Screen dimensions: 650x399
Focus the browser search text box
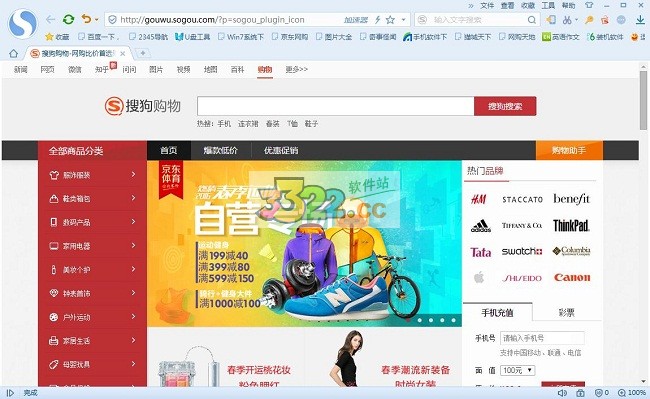pos(478,19)
